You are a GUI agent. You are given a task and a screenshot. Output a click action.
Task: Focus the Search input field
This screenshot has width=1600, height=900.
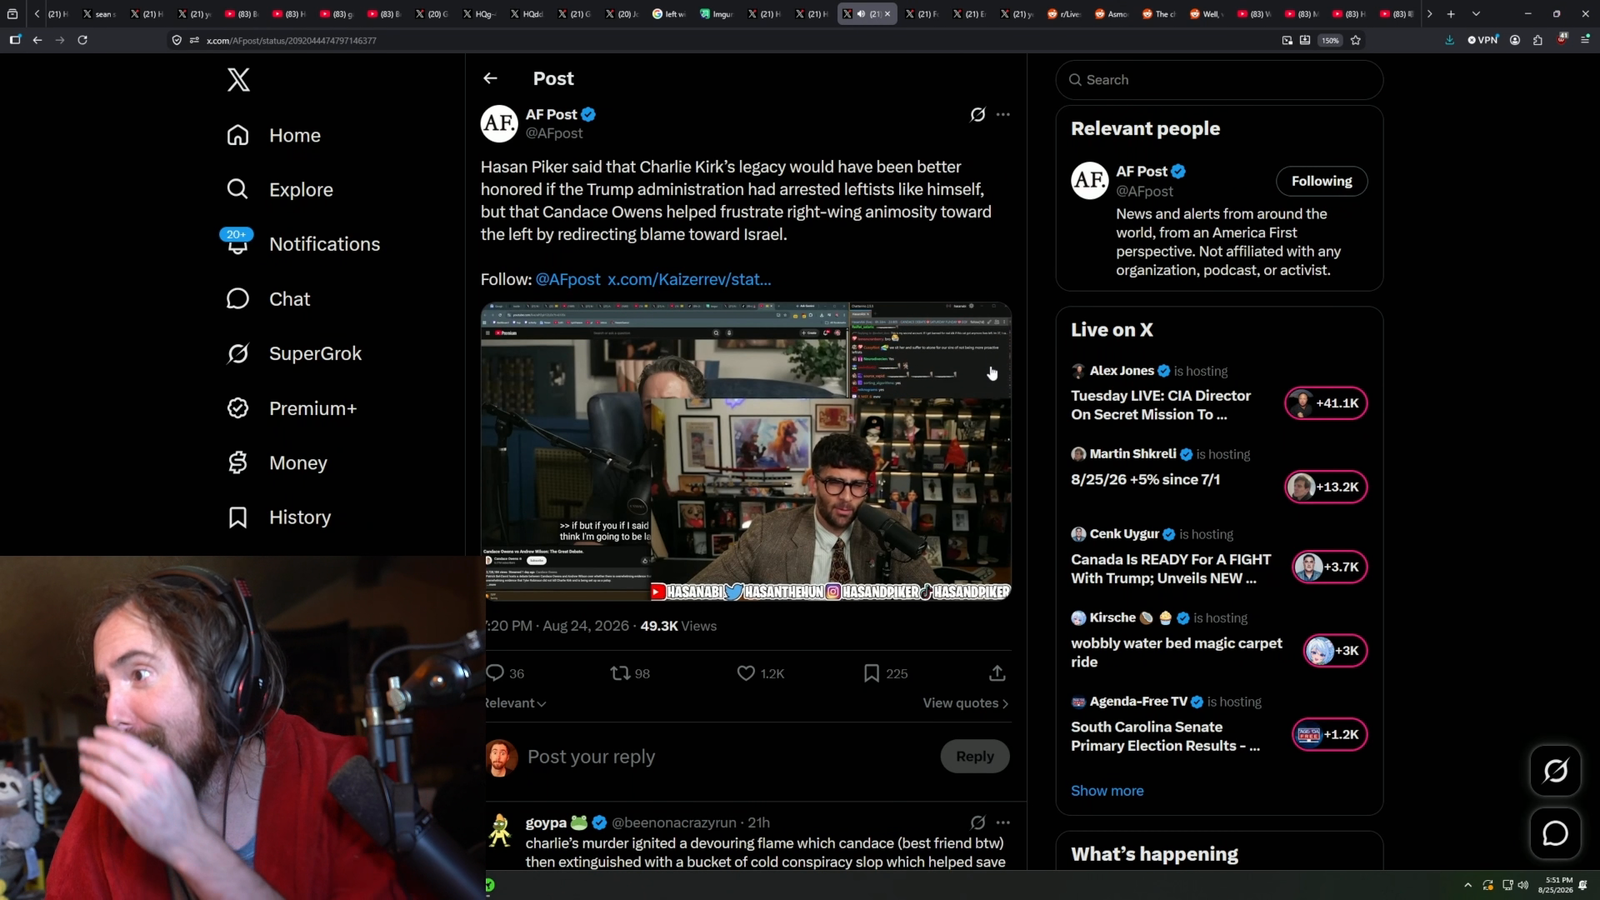(x=1219, y=80)
